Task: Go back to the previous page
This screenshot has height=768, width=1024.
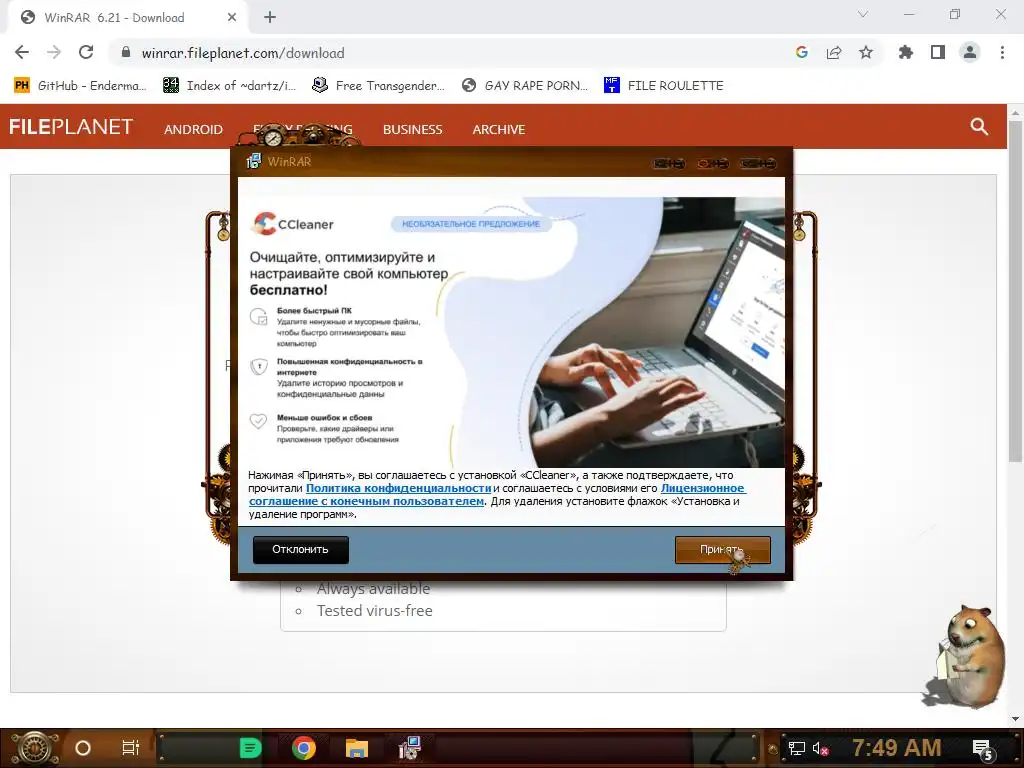Action: pyautogui.click(x=22, y=52)
